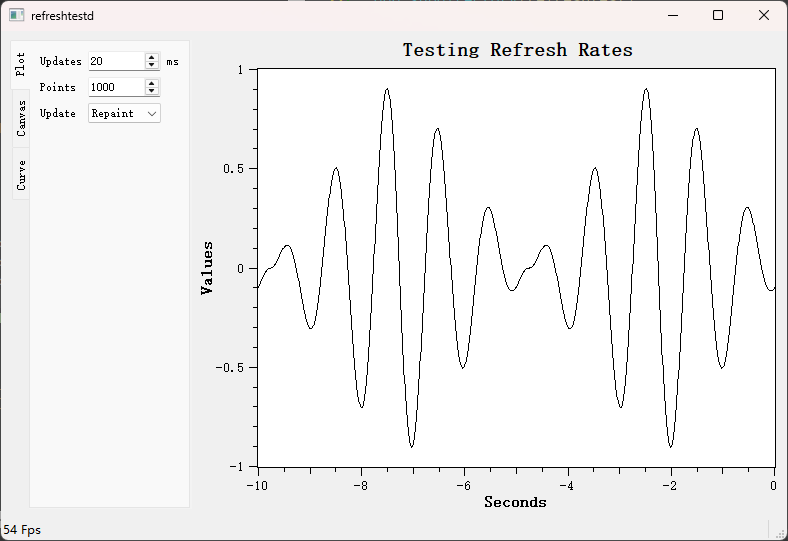This screenshot has width=788, height=541.
Task: Click the window resize grip in status bar
Action: (x=780, y=533)
